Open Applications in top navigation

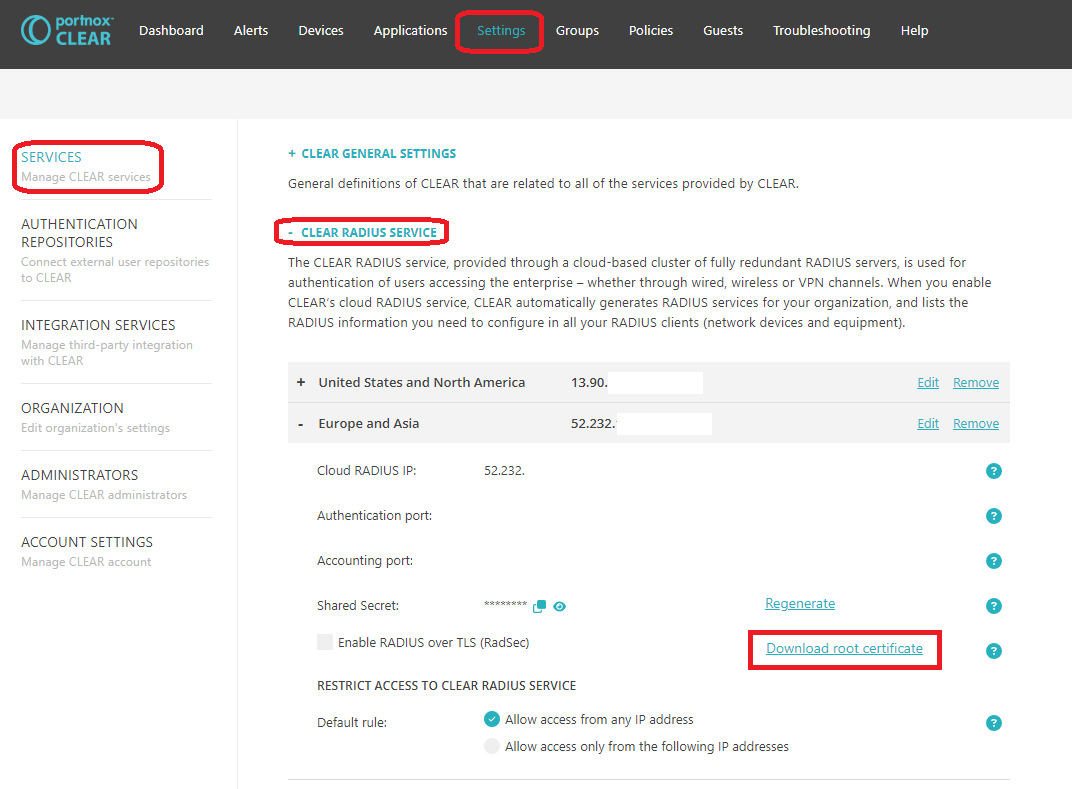[x=410, y=31]
